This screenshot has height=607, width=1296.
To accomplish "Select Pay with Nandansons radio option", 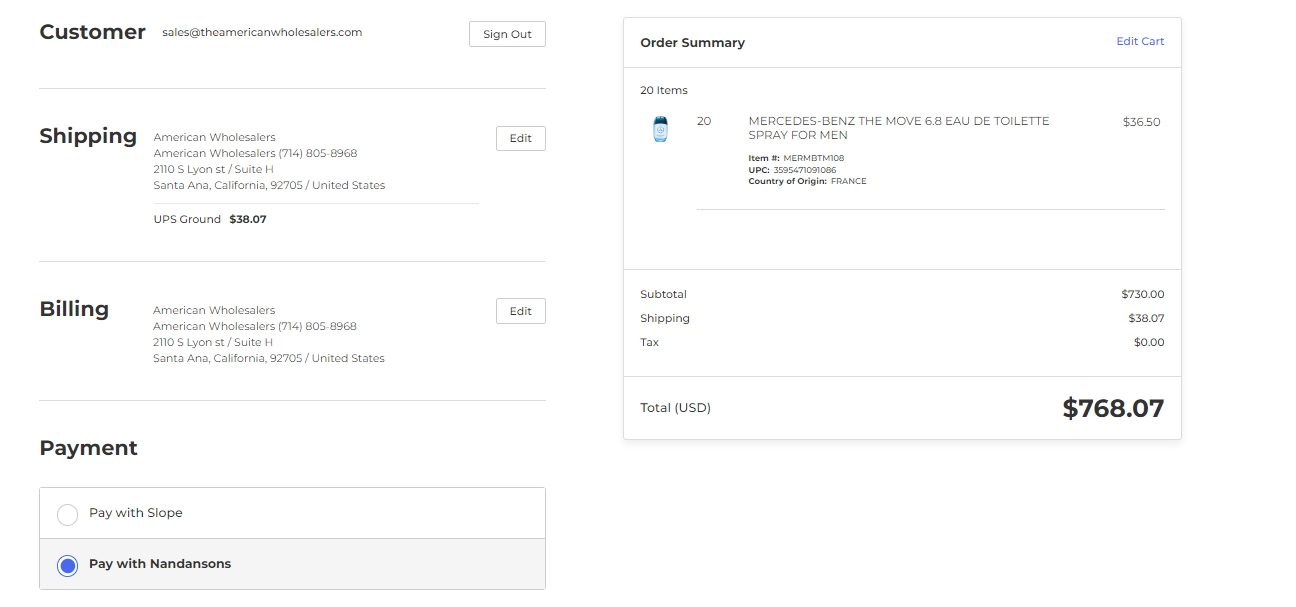I will [67, 565].
